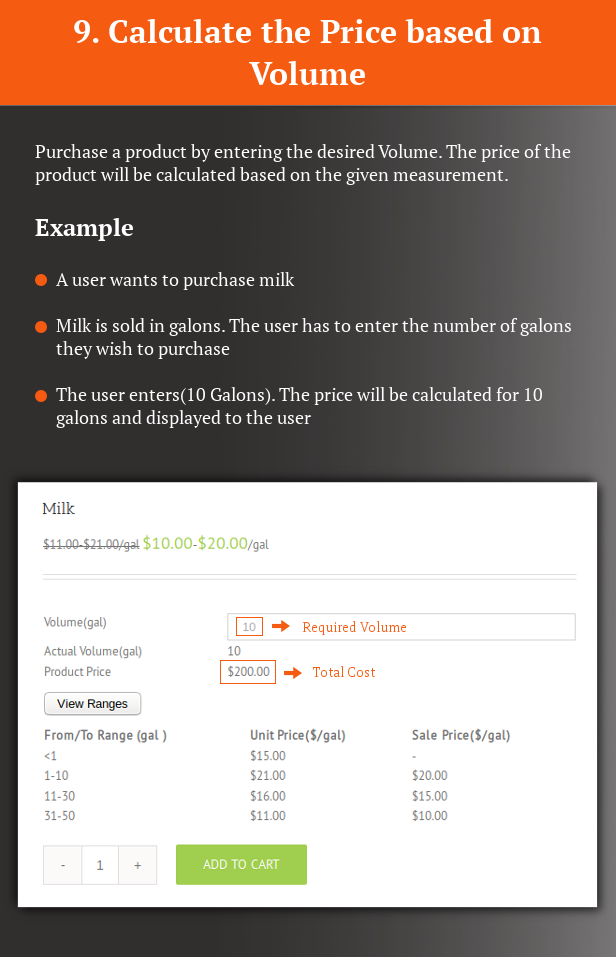This screenshot has width=616, height=957.
Task: Click the Volume(gal) input field
Action: tap(401, 627)
